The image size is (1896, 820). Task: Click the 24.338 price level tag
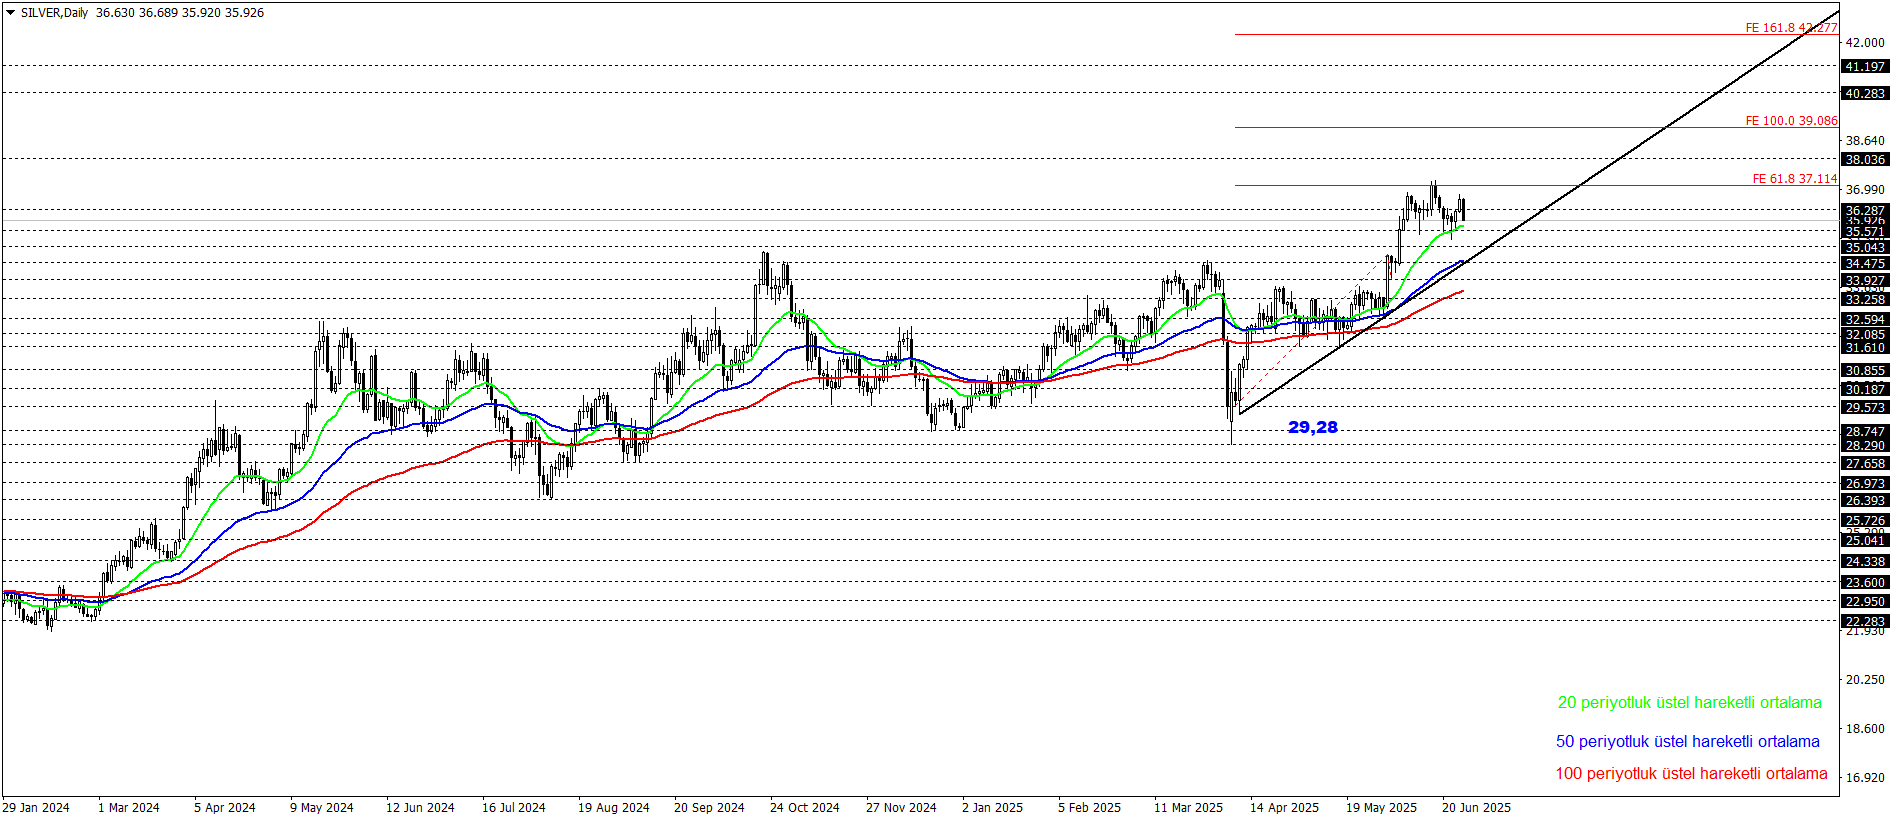[1865, 562]
